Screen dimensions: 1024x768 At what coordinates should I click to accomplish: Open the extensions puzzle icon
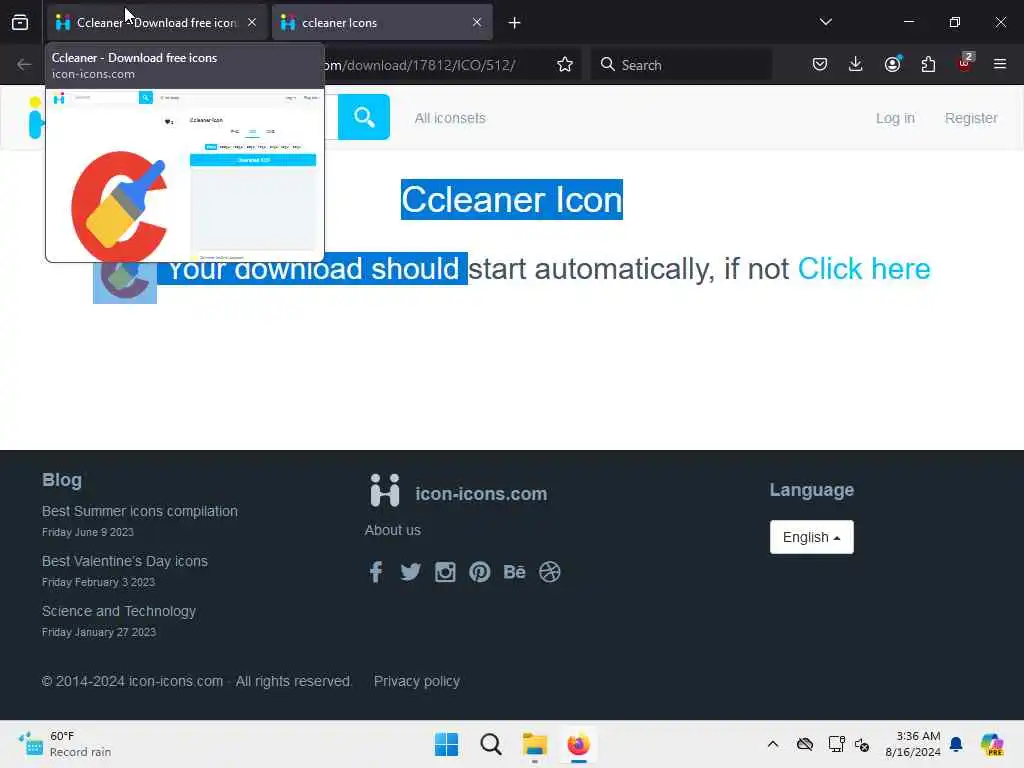[928, 64]
